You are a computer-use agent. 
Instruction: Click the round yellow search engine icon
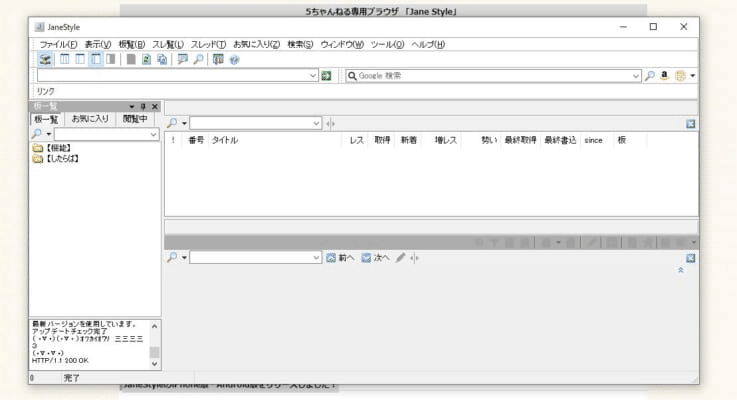click(x=680, y=76)
